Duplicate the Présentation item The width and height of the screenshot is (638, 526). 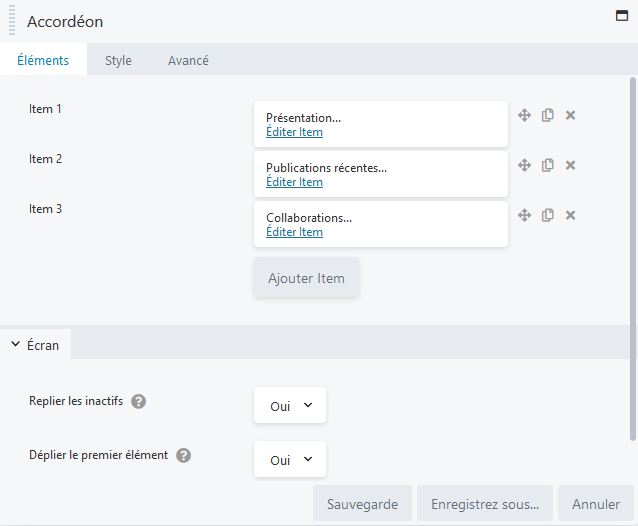[x=548, y=116]
